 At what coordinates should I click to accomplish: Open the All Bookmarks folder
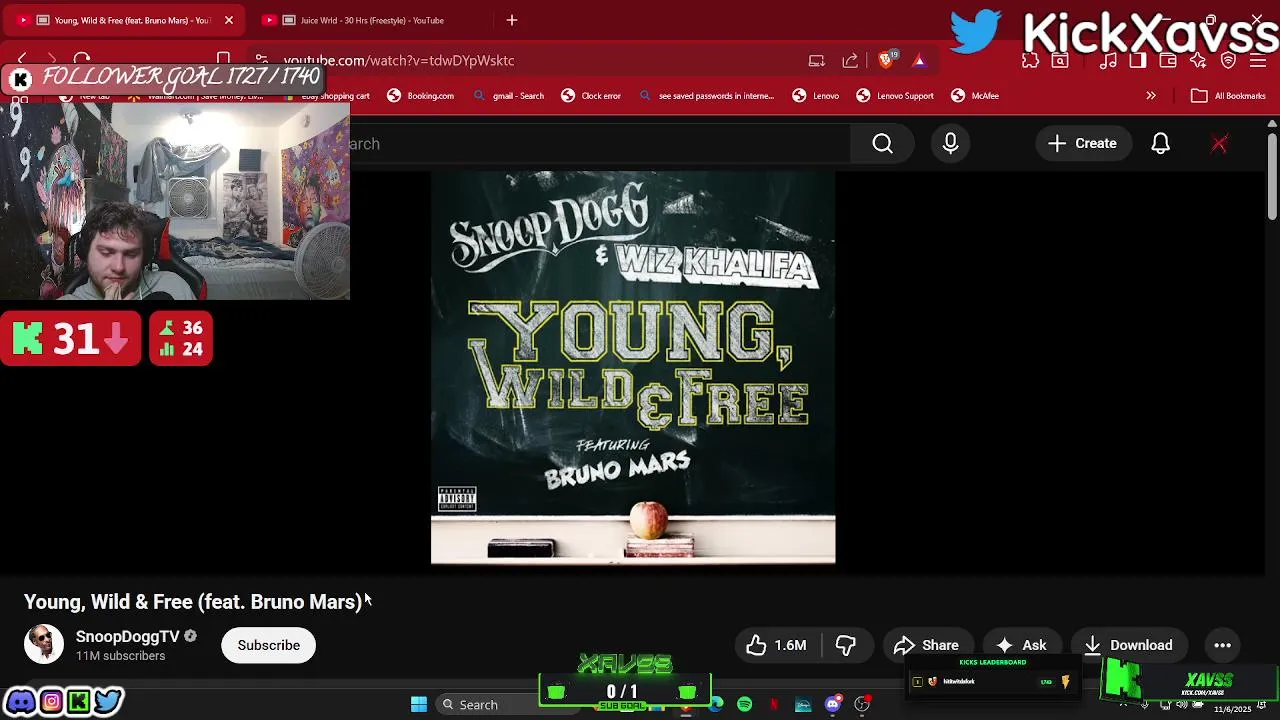pos(1229,96)
